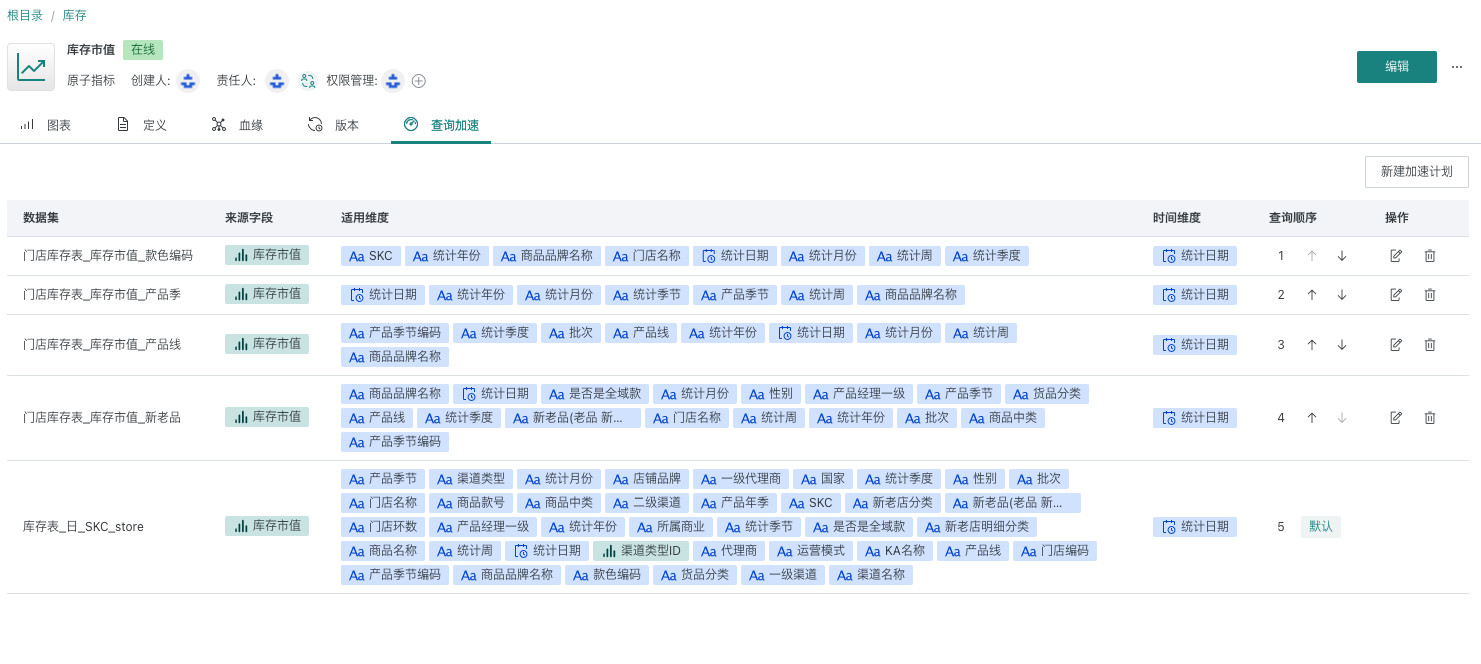
Task: Open the more options ellipsis menu
Action: pos(1457,67)
